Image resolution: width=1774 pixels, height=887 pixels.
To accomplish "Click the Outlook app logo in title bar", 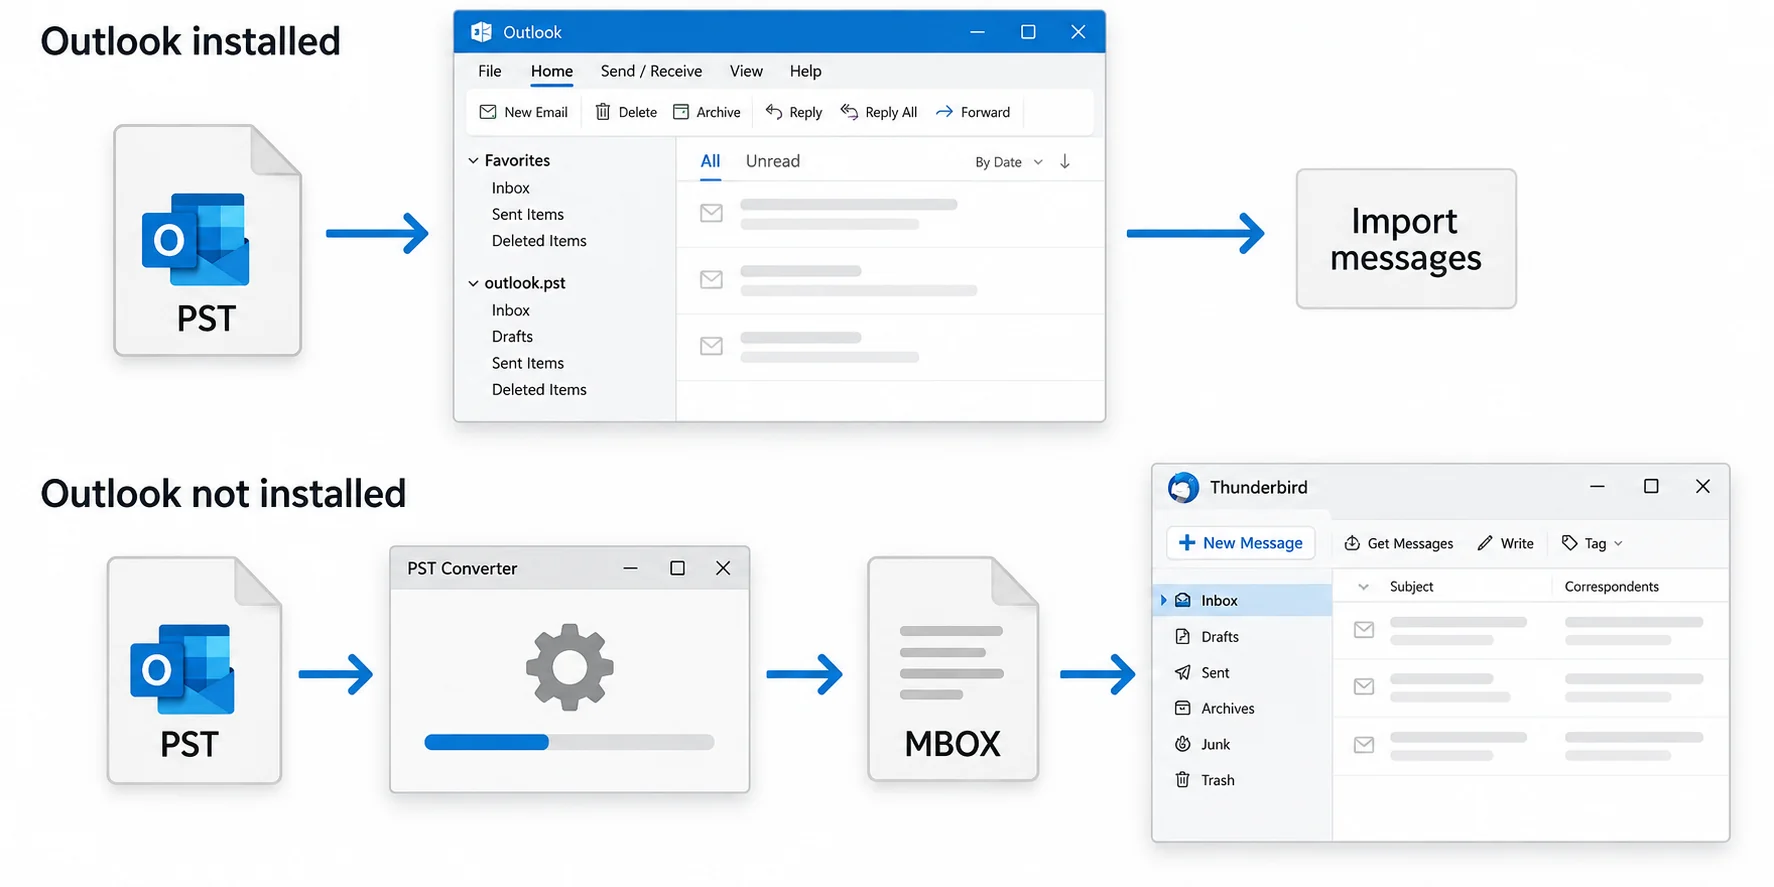I will pyautogui.click(x=481, y=32).
